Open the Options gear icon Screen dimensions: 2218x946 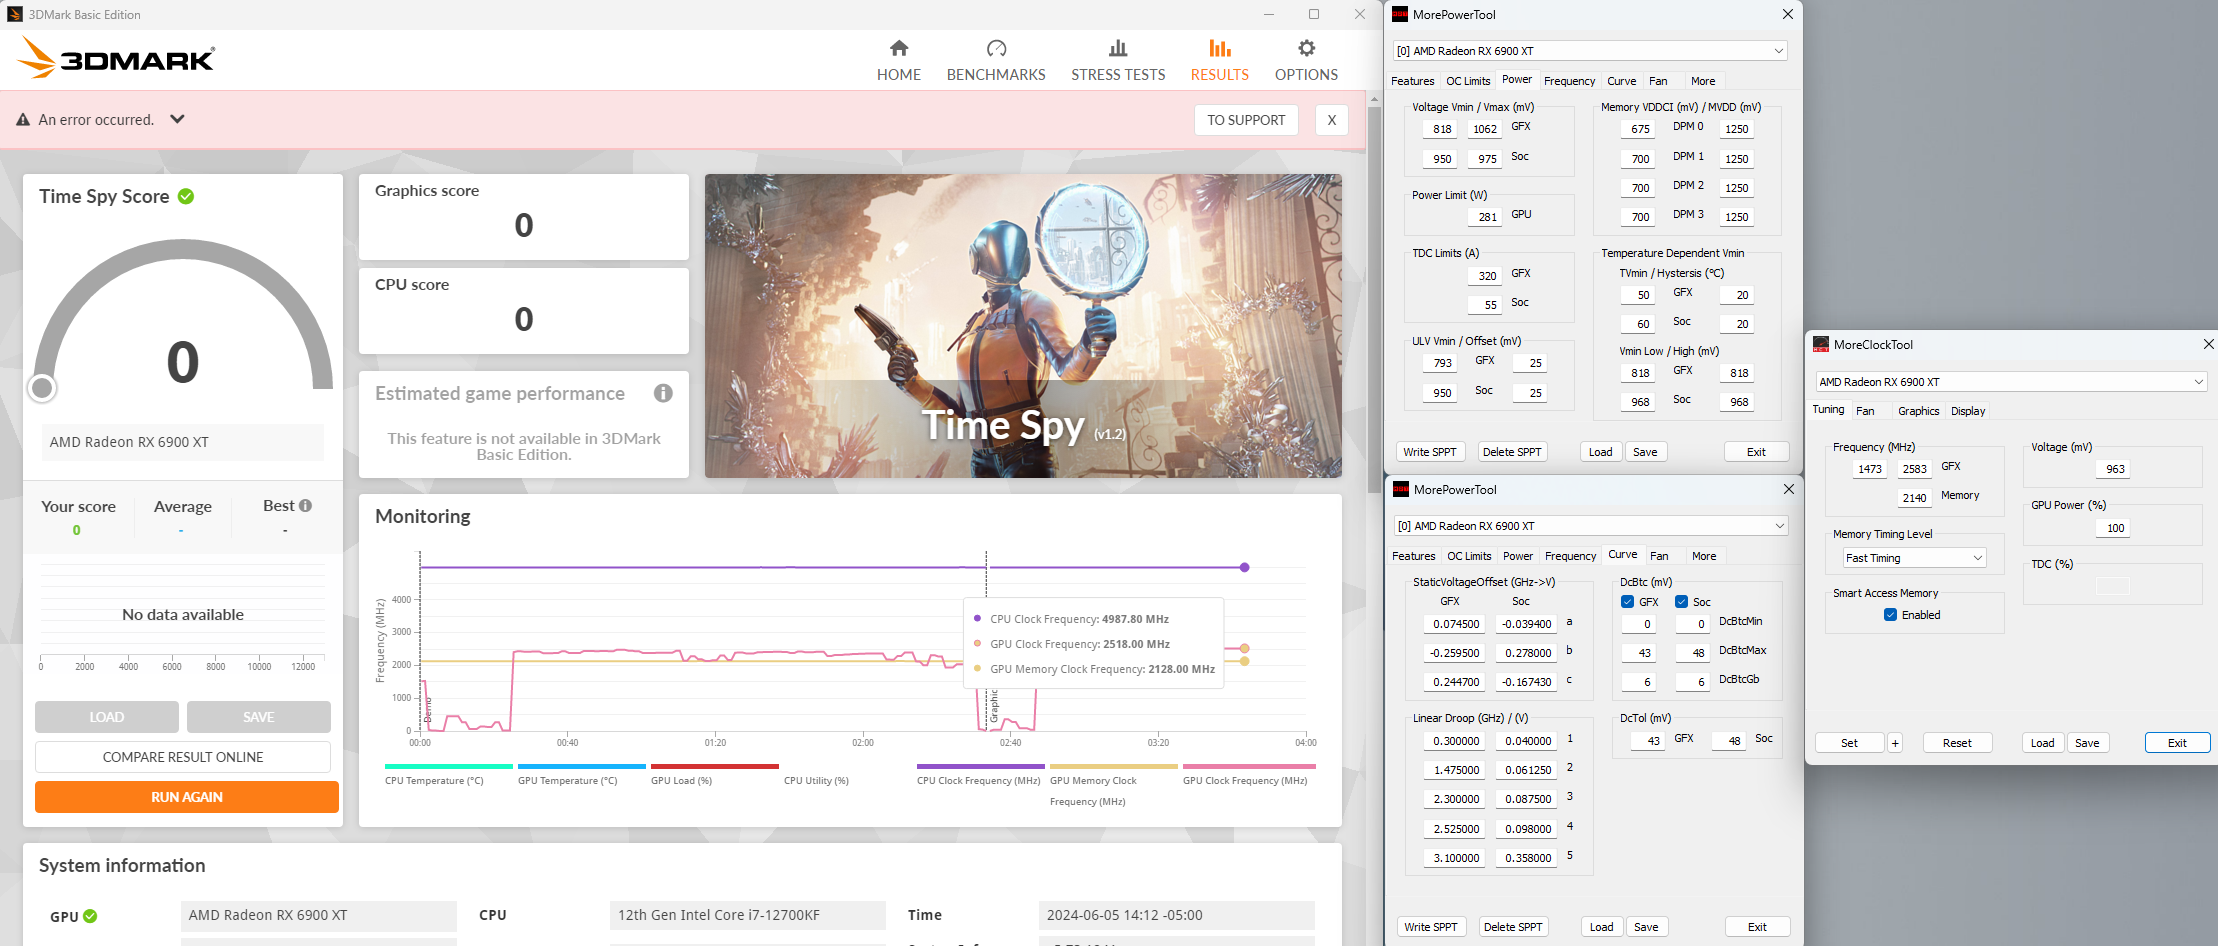(x=1305, y=57)
